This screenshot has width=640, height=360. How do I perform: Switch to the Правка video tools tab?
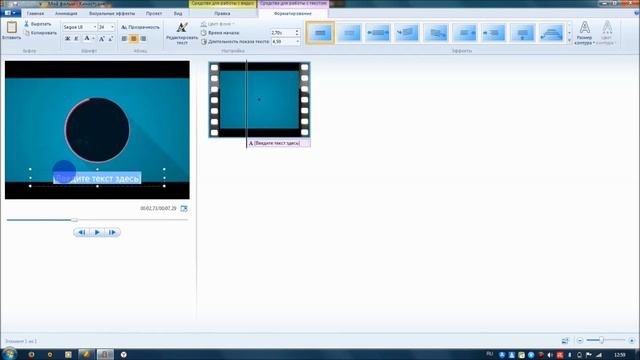pyautogui.click(x=222, y=13)
